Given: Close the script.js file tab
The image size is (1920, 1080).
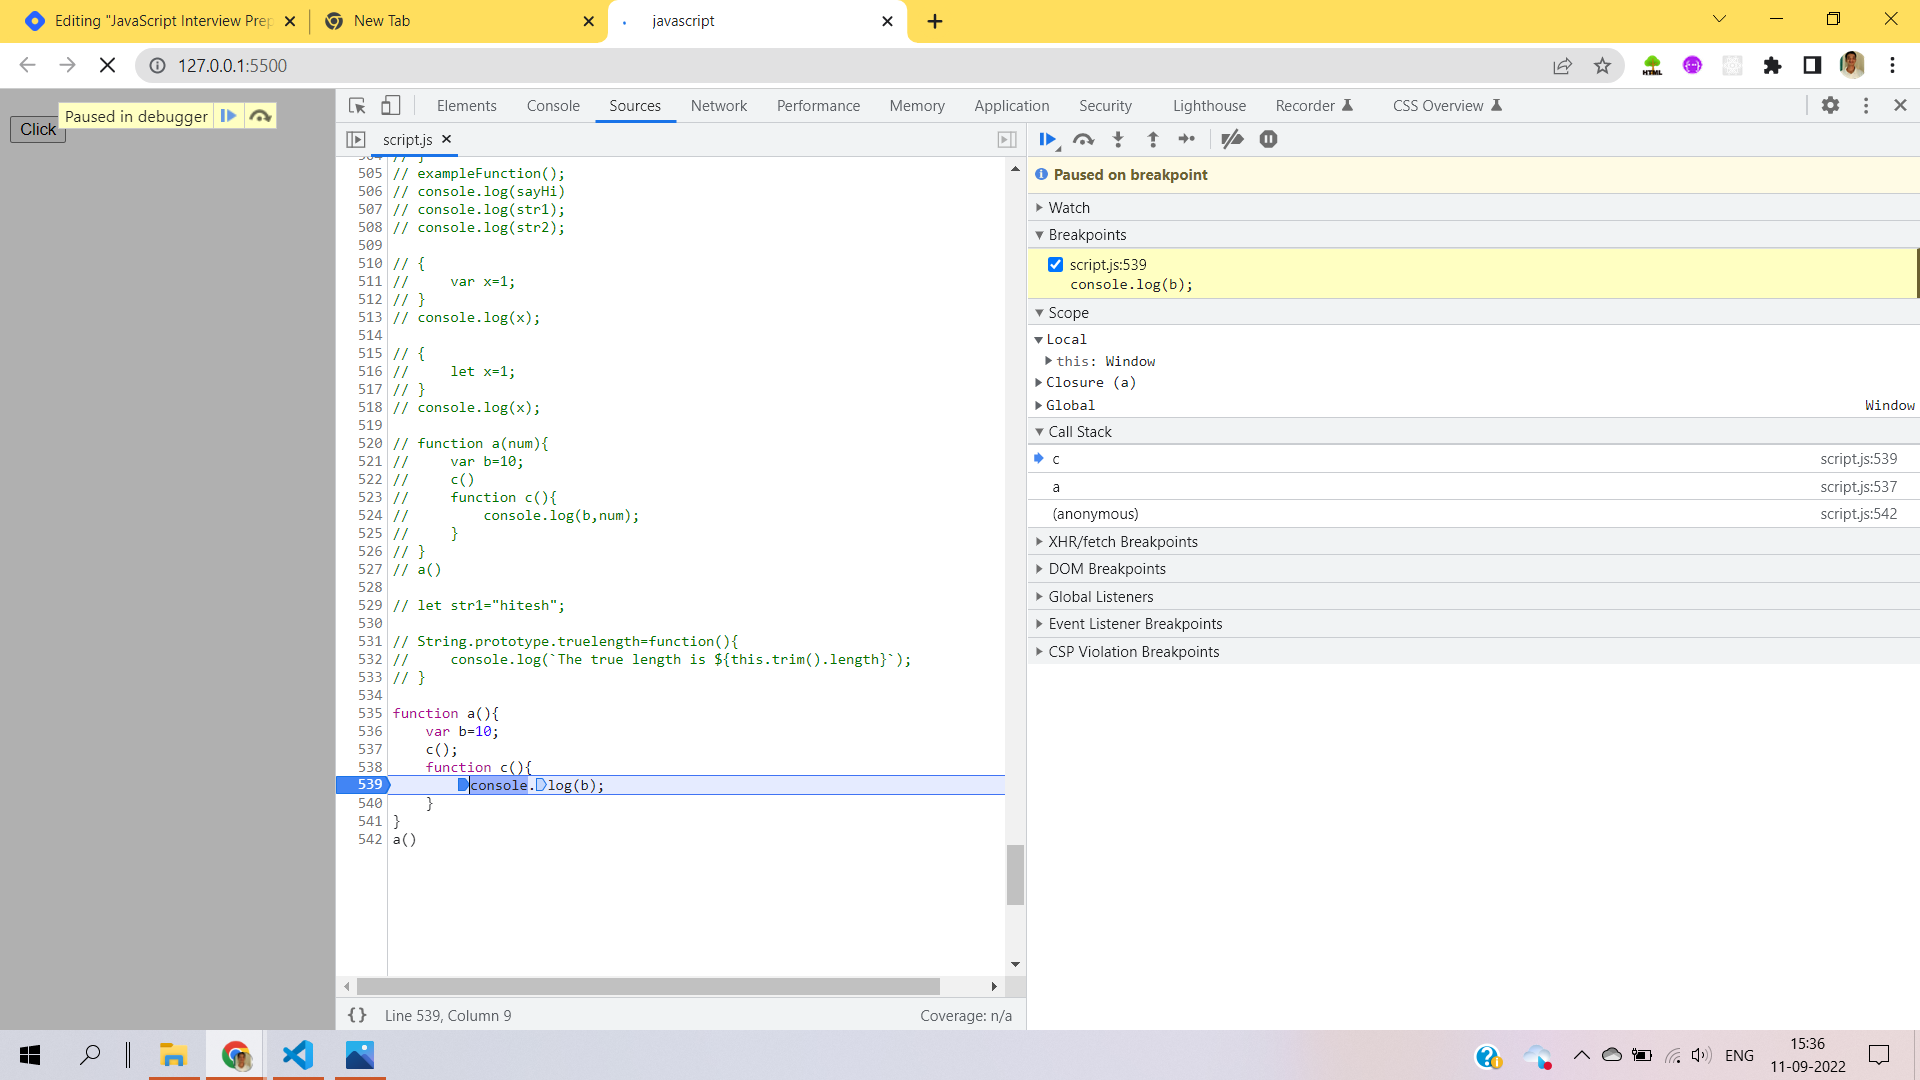Looking at the screenshot, I should coord(447,140).
